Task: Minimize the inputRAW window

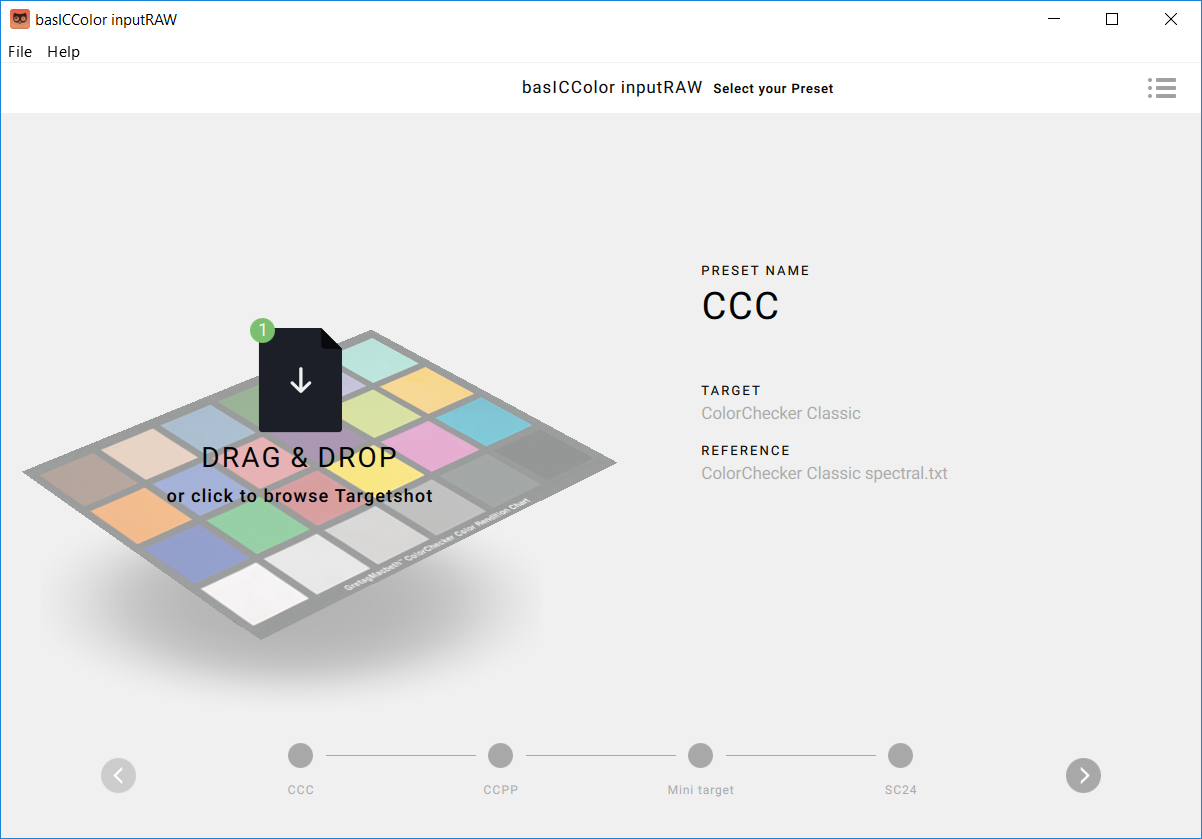Action: [1053, 19]
